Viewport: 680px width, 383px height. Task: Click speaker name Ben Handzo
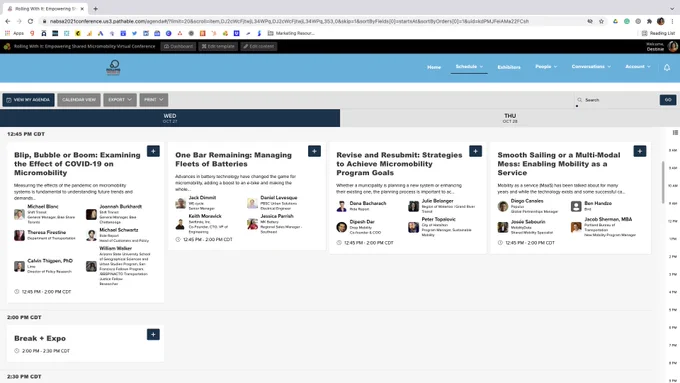click(598, 203)
